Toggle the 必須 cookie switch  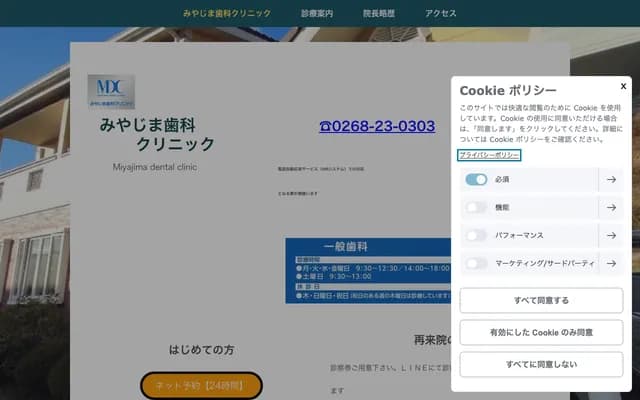(476, 180)
